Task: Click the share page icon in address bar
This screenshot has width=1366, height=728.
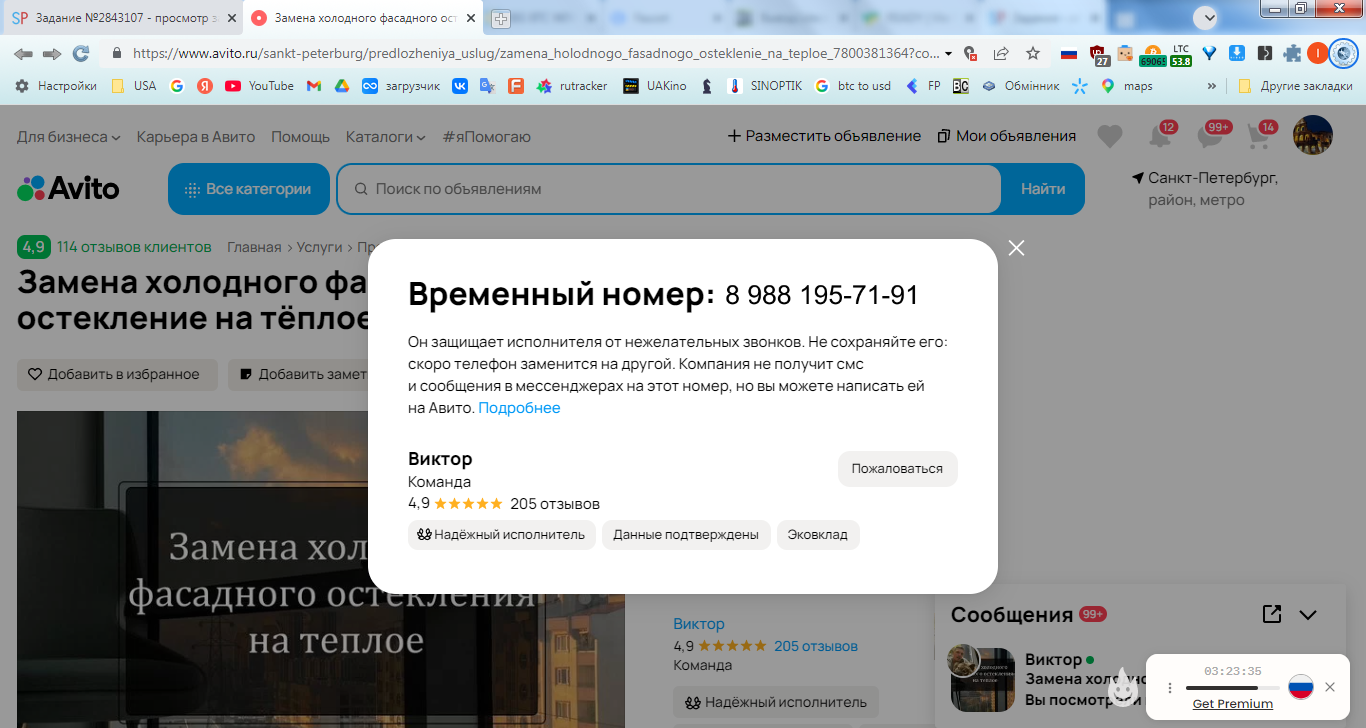Action: tap(1001, 53)
